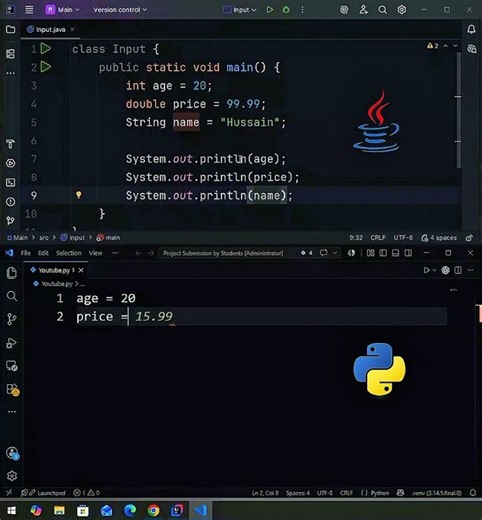Open IntelliJ Git tool window icon
Screen dimensions: 482x520
pos(11,220)
